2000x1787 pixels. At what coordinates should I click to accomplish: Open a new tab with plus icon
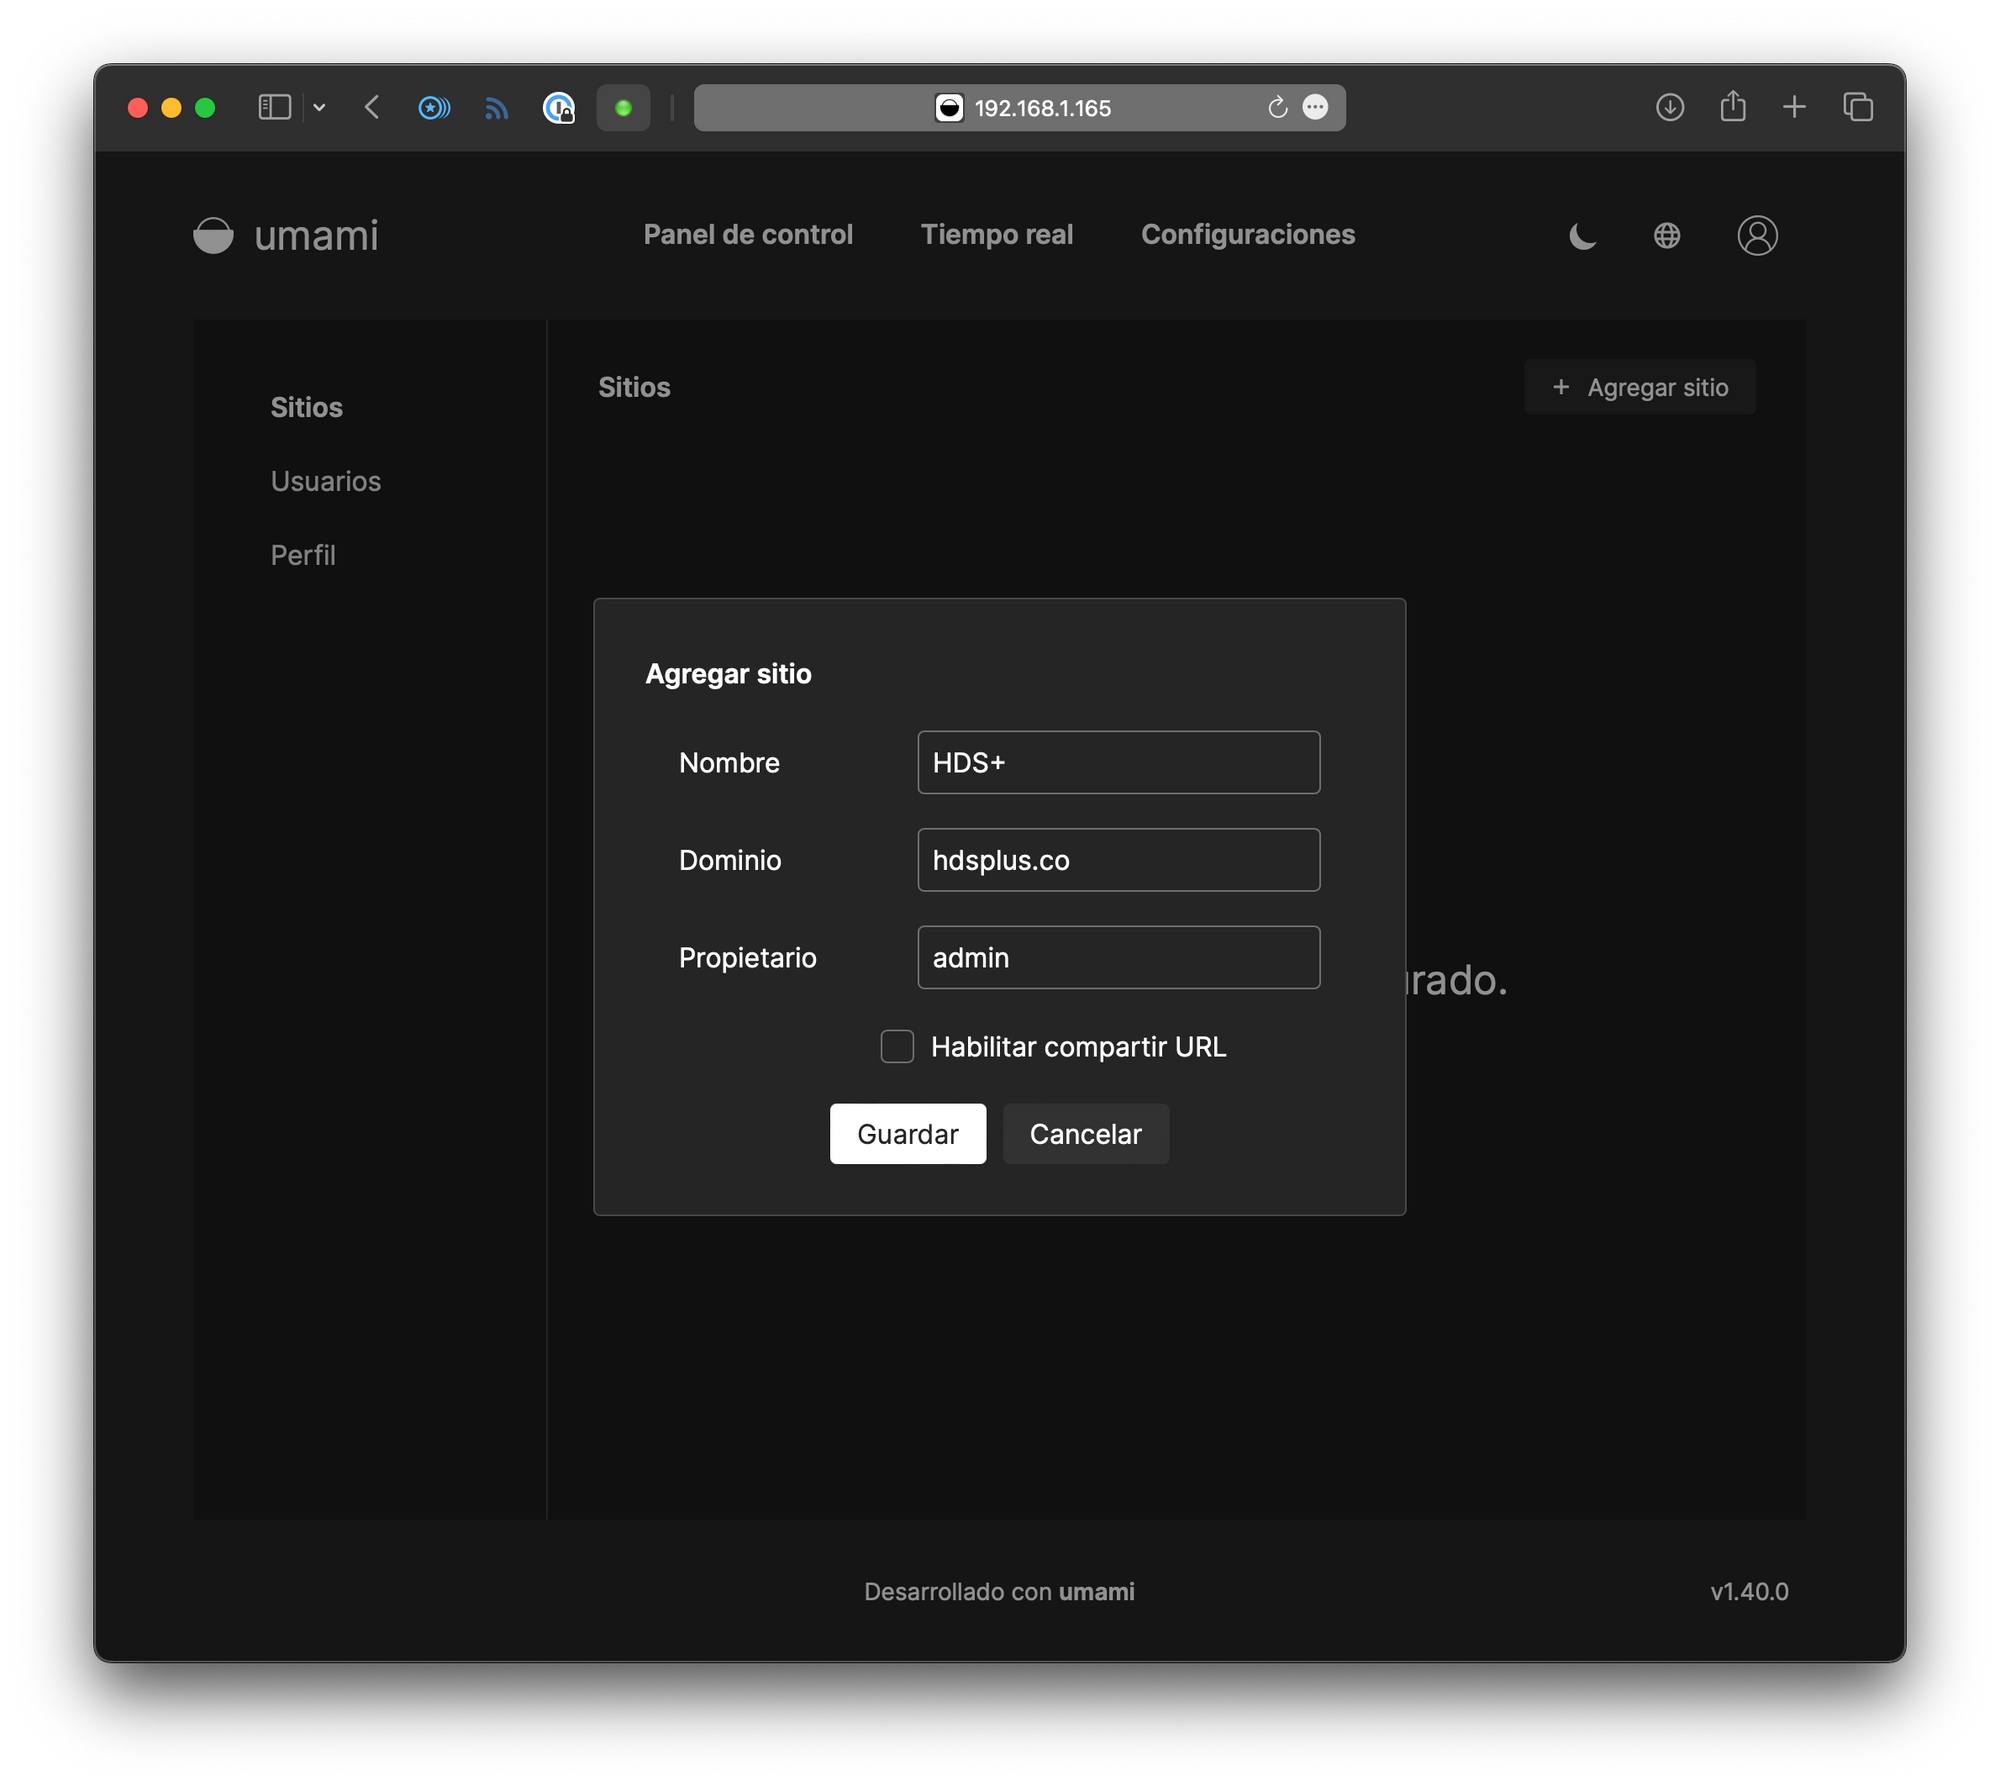point(1795,107)
